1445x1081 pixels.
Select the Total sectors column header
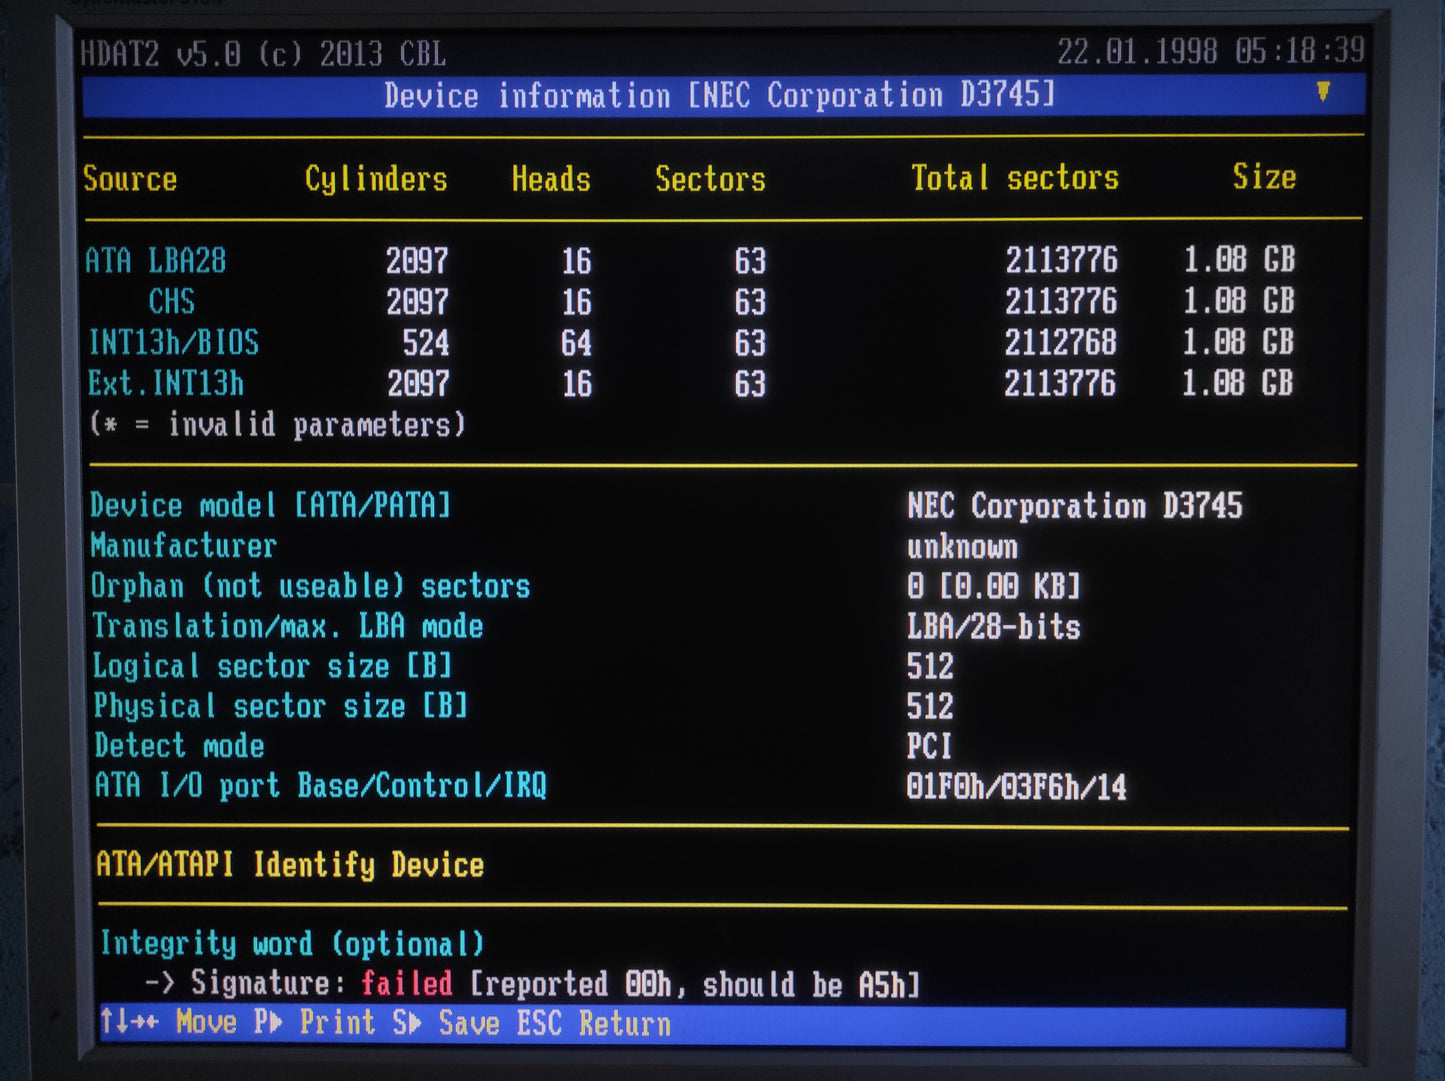coord(1014,178)
